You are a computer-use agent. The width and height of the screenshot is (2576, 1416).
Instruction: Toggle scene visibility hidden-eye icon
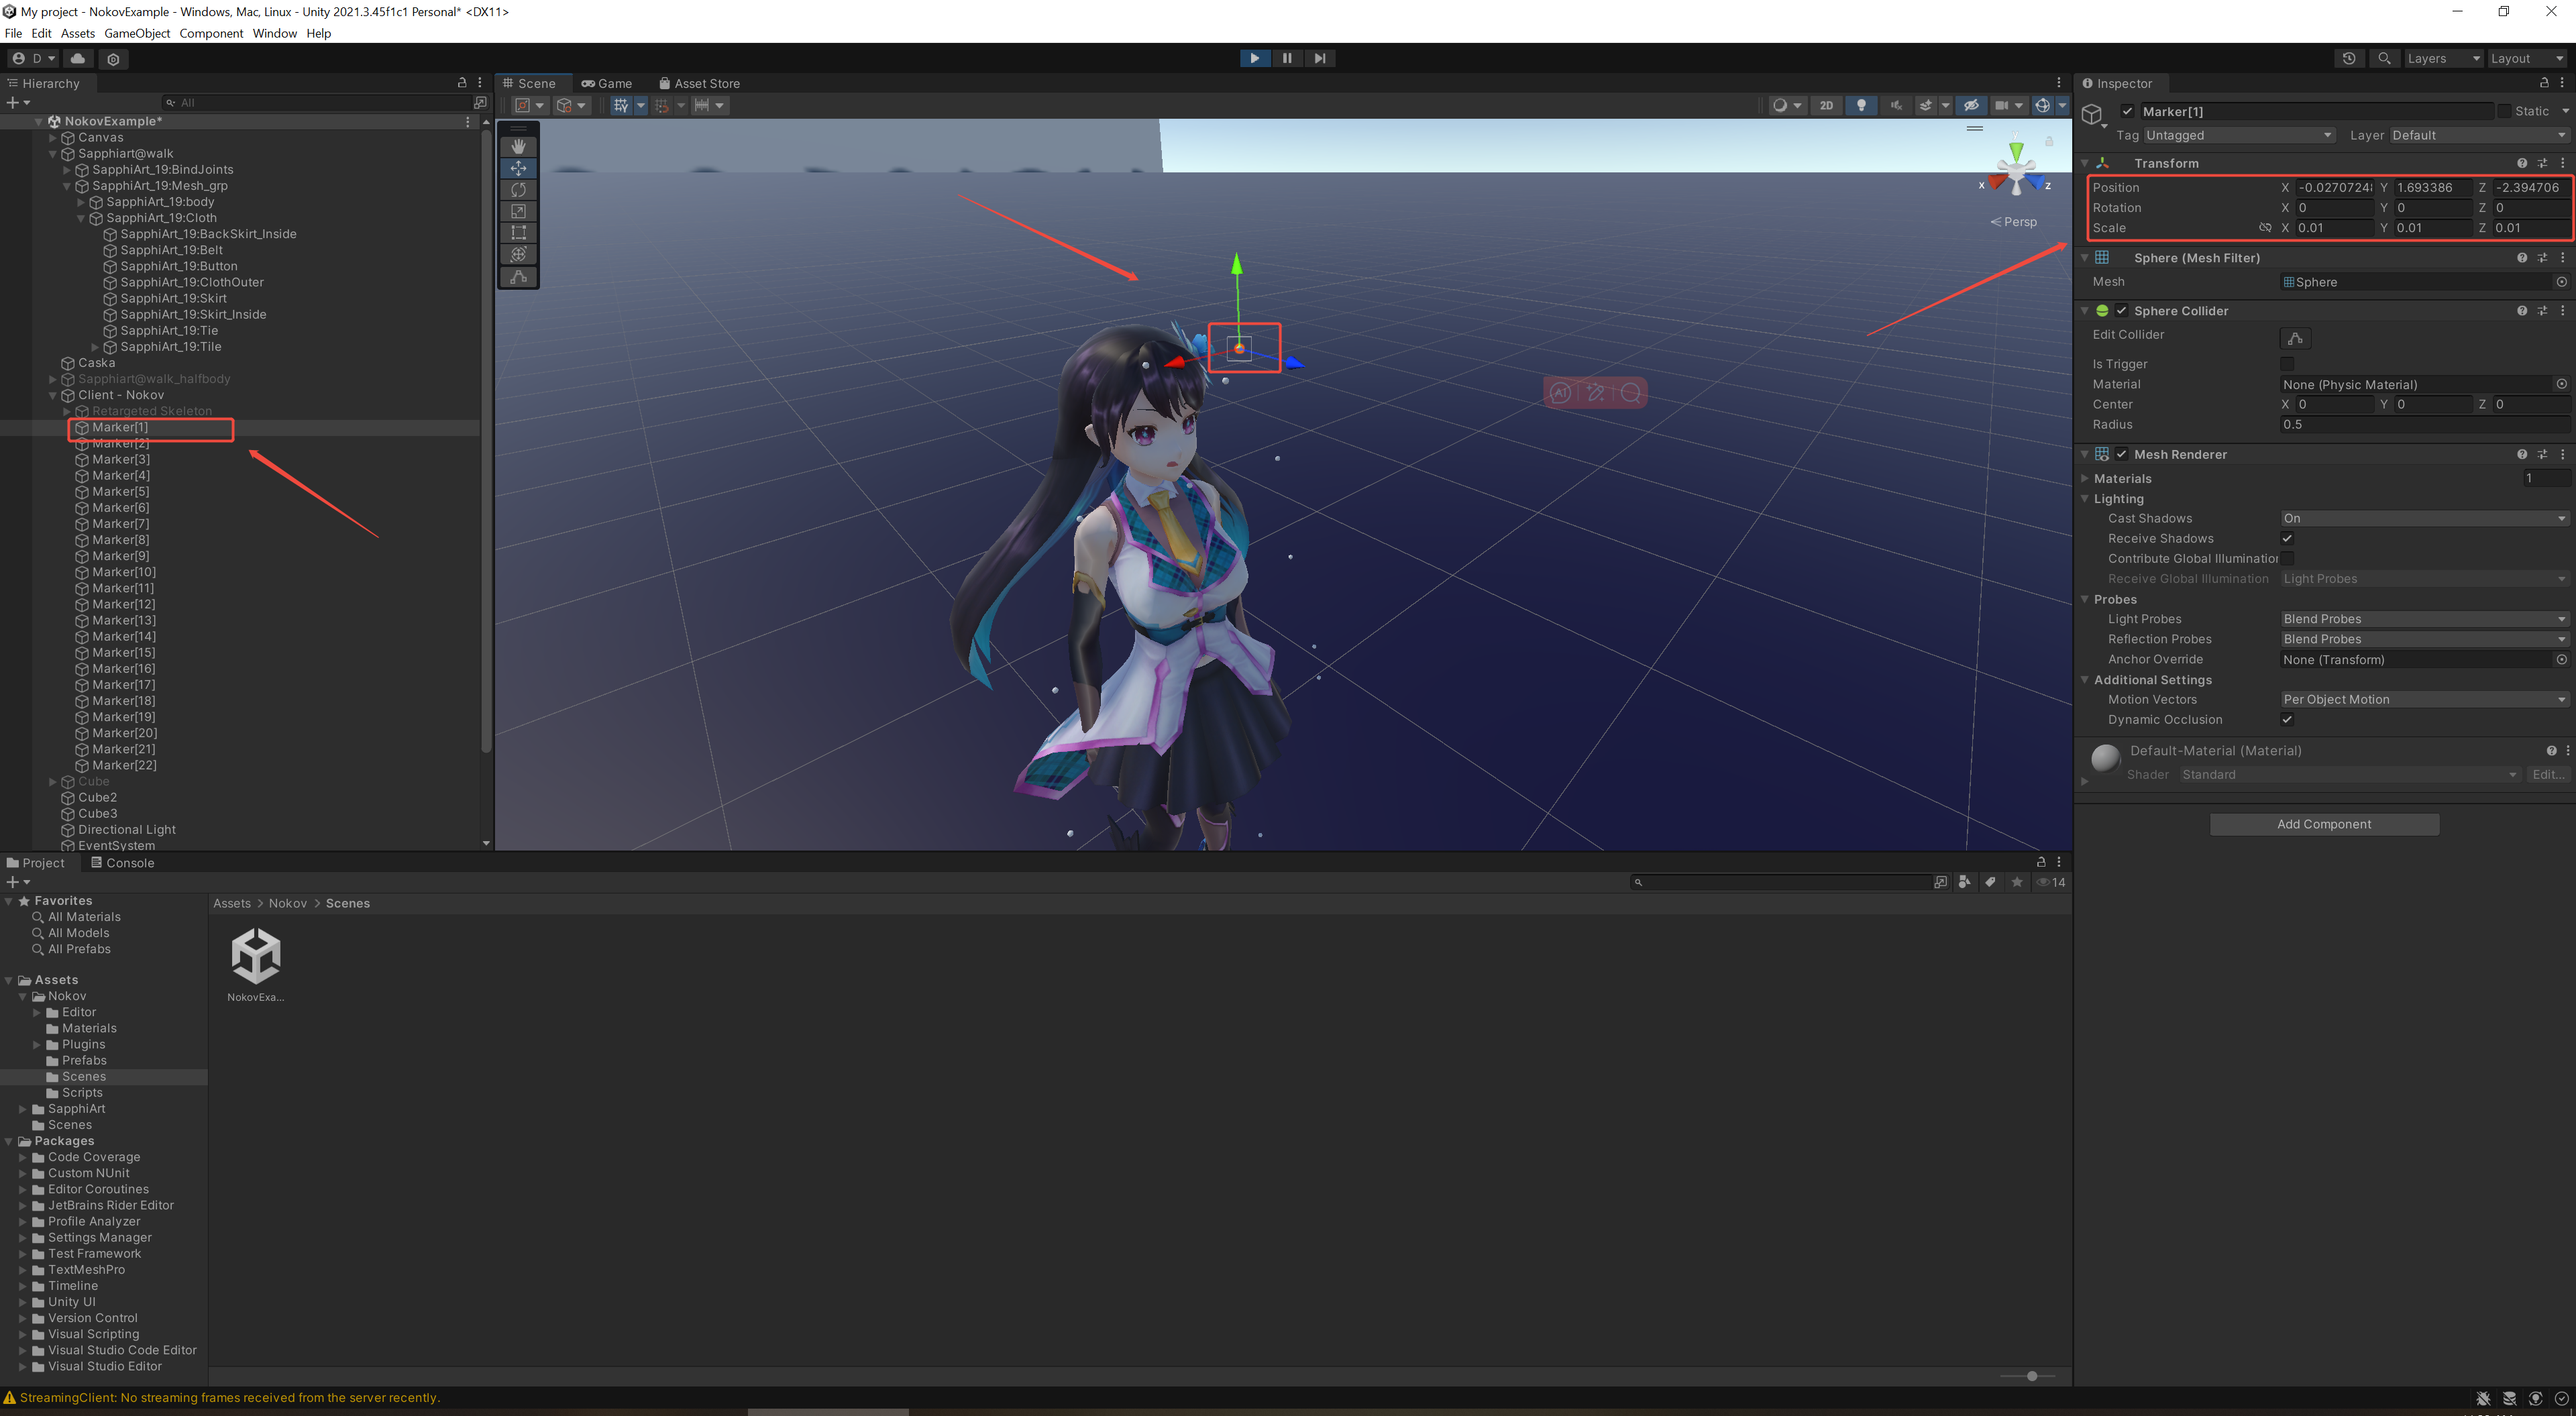[x=1971, y=105]
